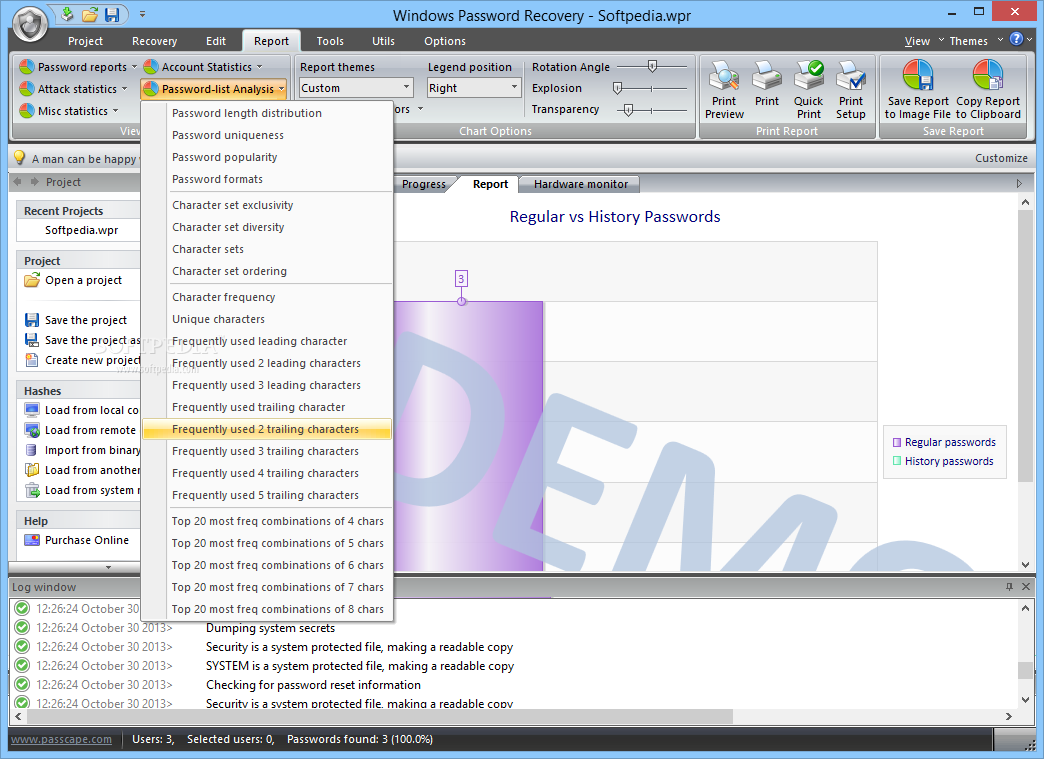Click the View menu button
1044x759 pixels.
point(917,41)
